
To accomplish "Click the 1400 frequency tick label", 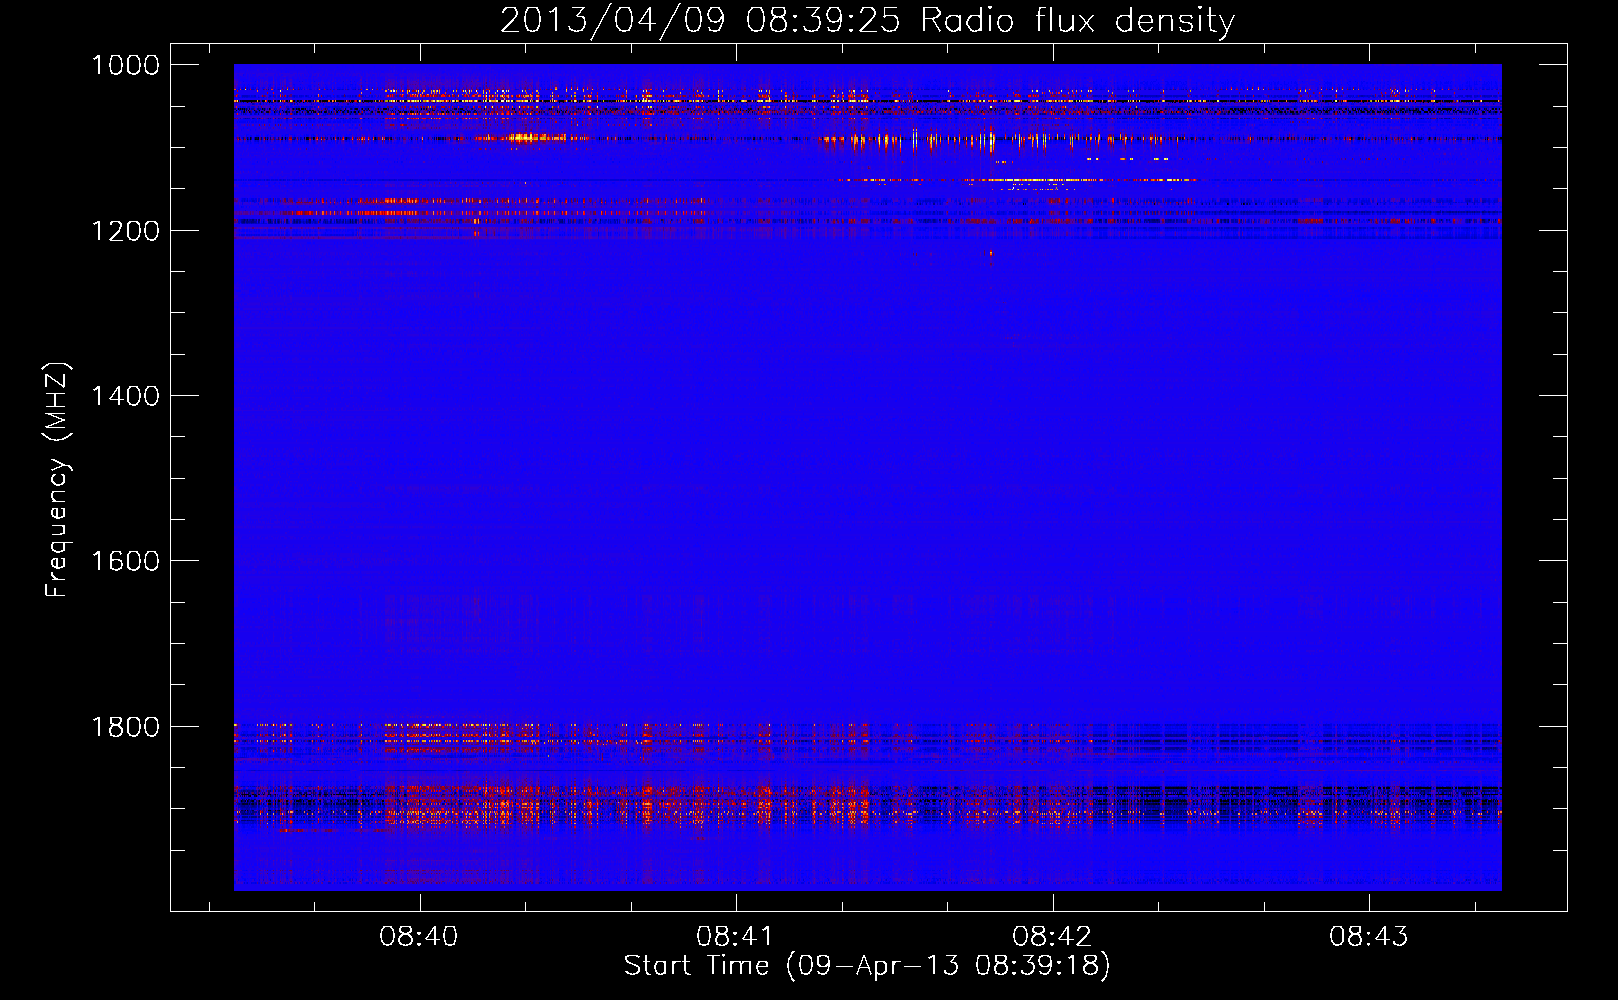I will [x=125, y=396].
